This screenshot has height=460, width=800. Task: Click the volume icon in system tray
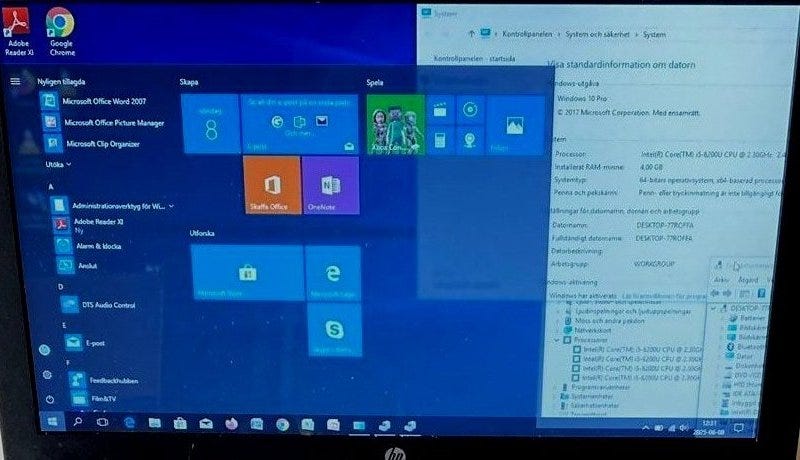tap(684, 428)
